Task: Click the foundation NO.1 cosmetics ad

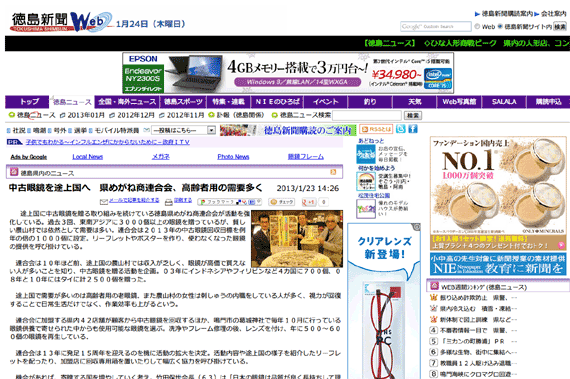Action: (498, 193)
